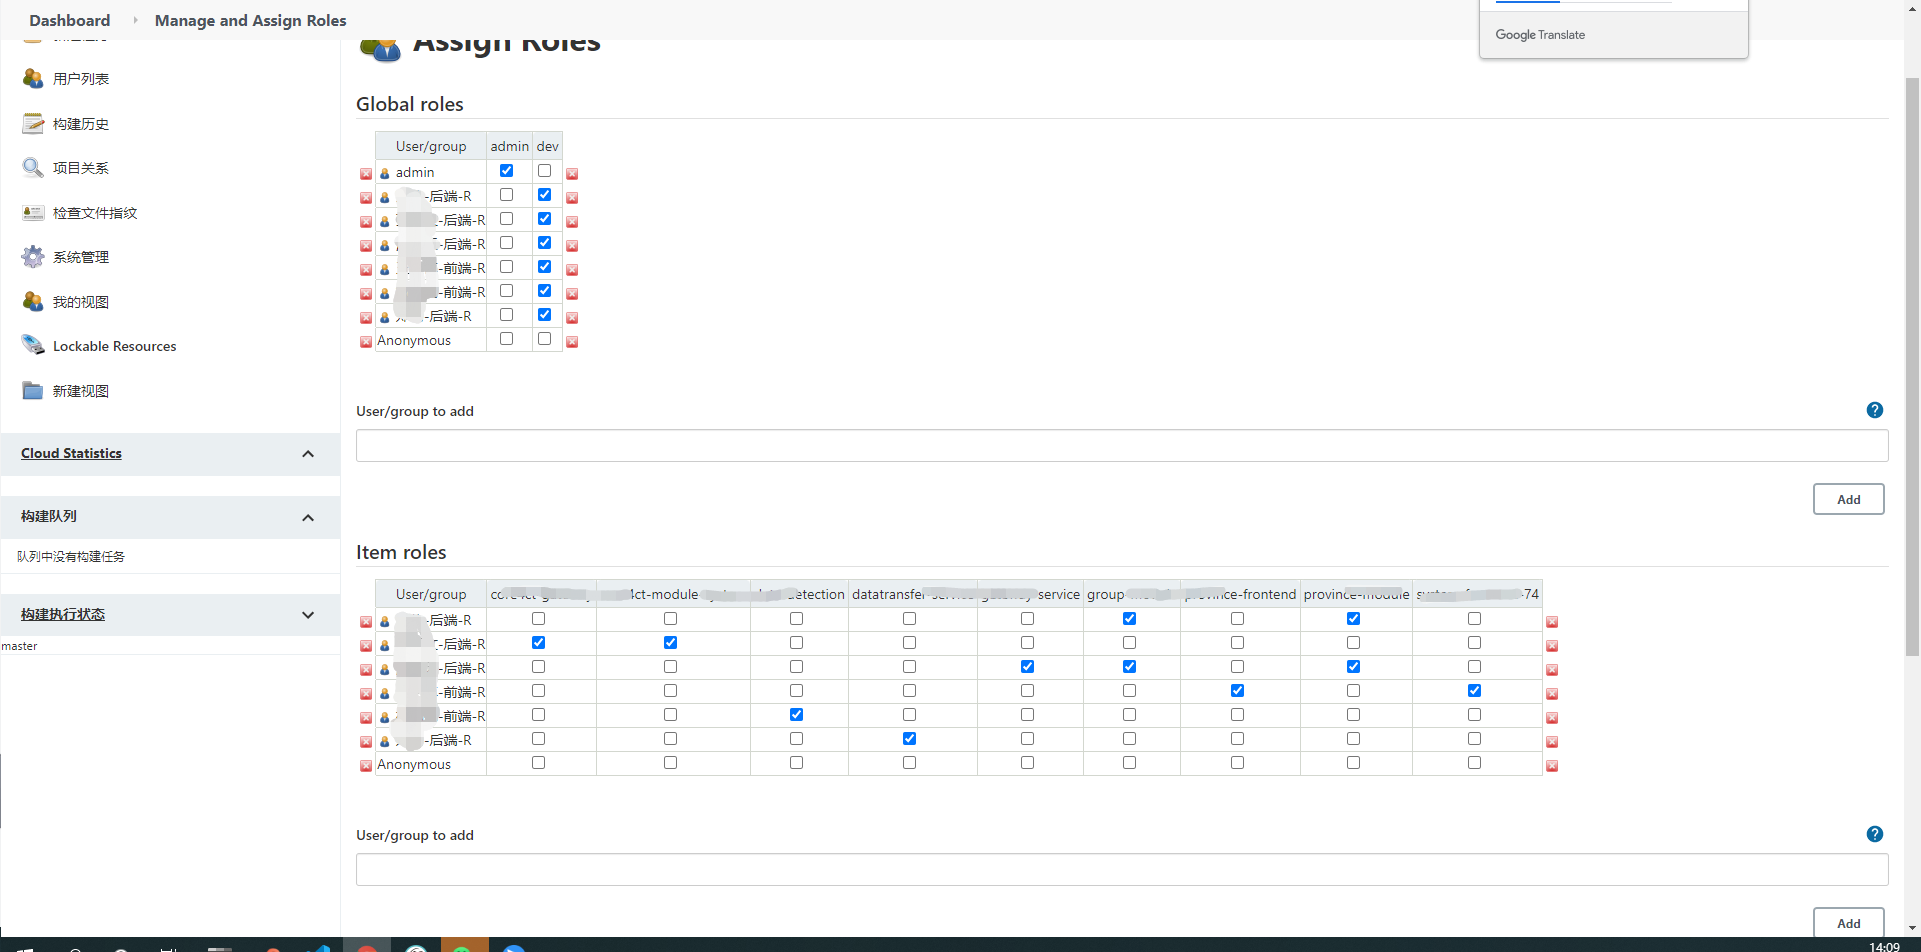This screenshot has height=952, width=1921.
Task: Toggle Anonymous checkbox under detection column
Action: [797, 763]
